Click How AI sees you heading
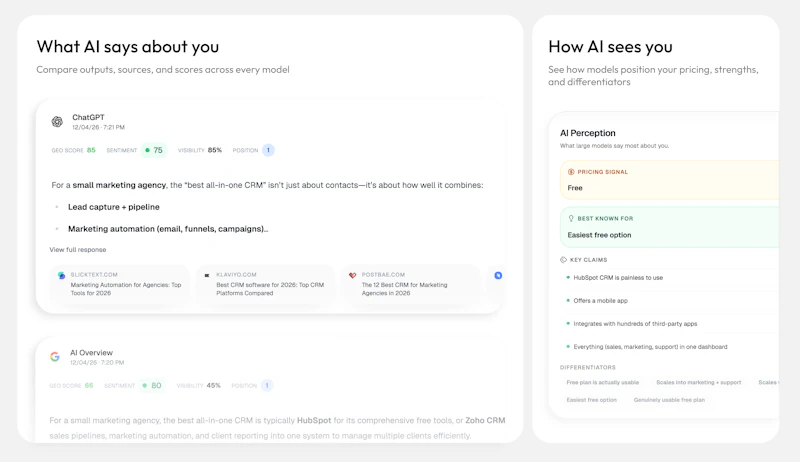Screen dimensions: 800x462 610,46
